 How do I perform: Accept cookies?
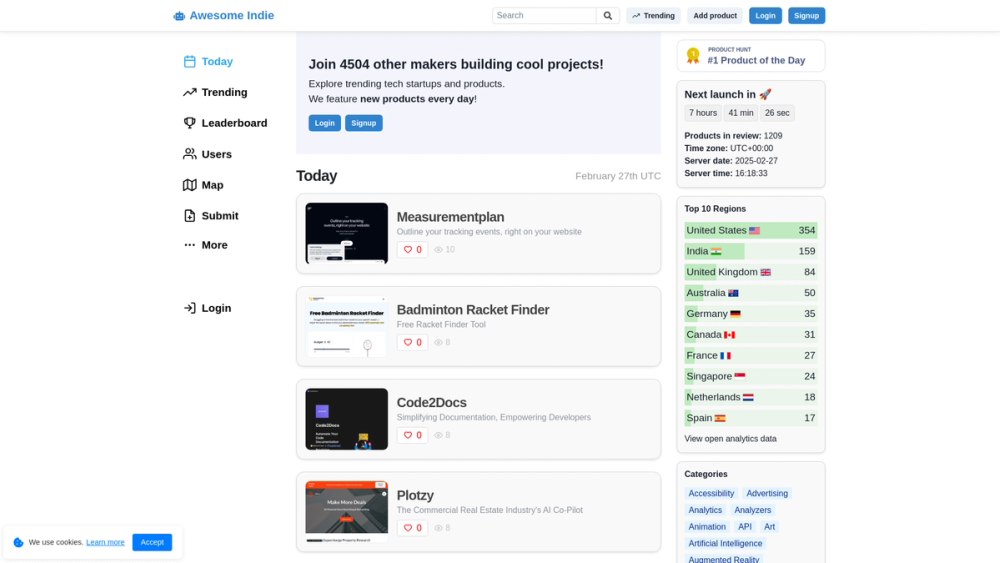(152, 542)
